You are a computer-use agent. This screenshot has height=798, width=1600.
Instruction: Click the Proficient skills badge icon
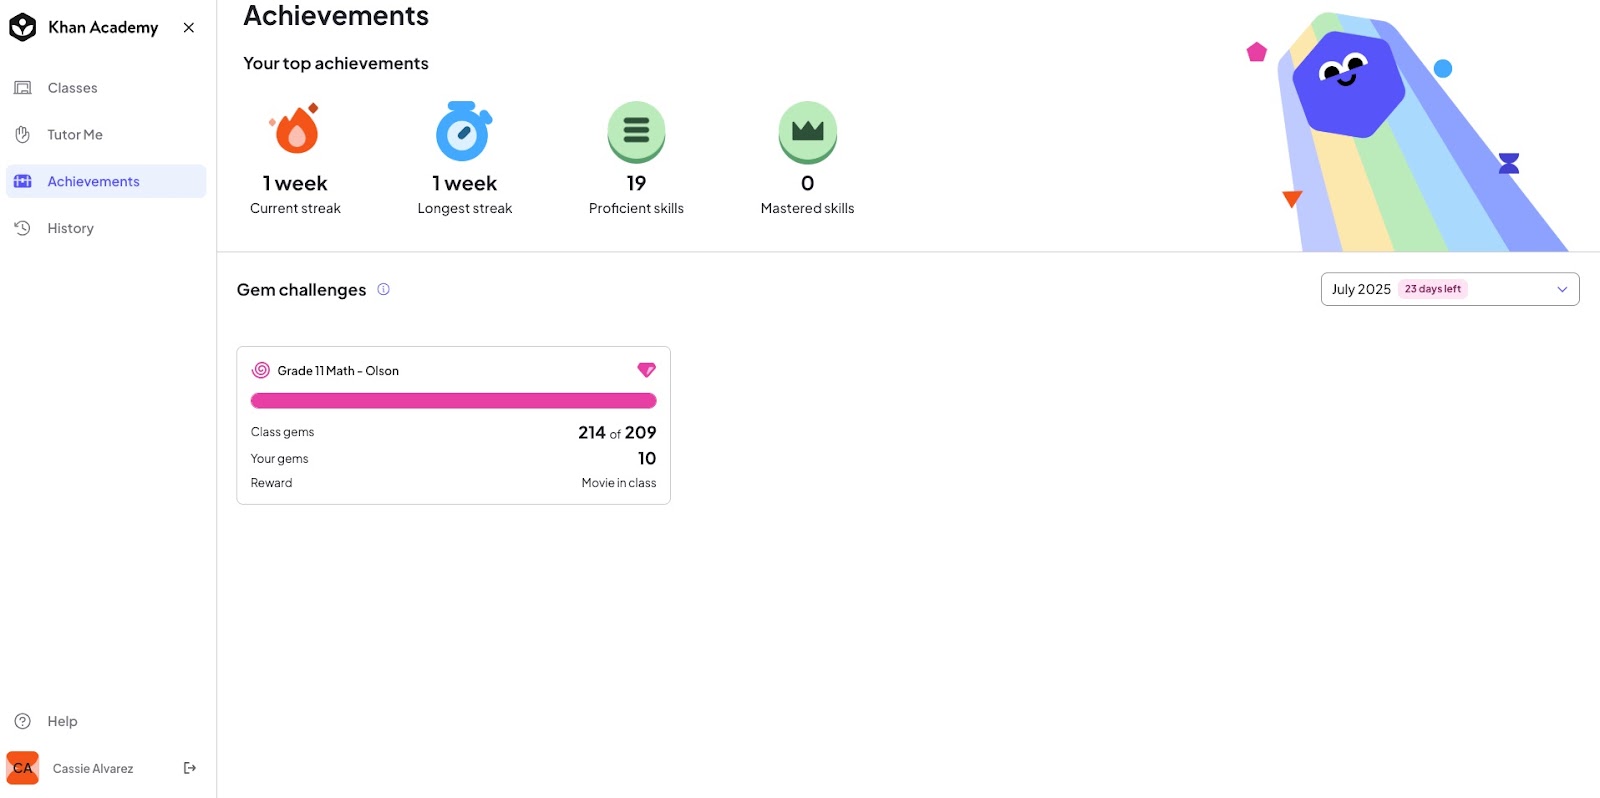(x=636, y=132)
